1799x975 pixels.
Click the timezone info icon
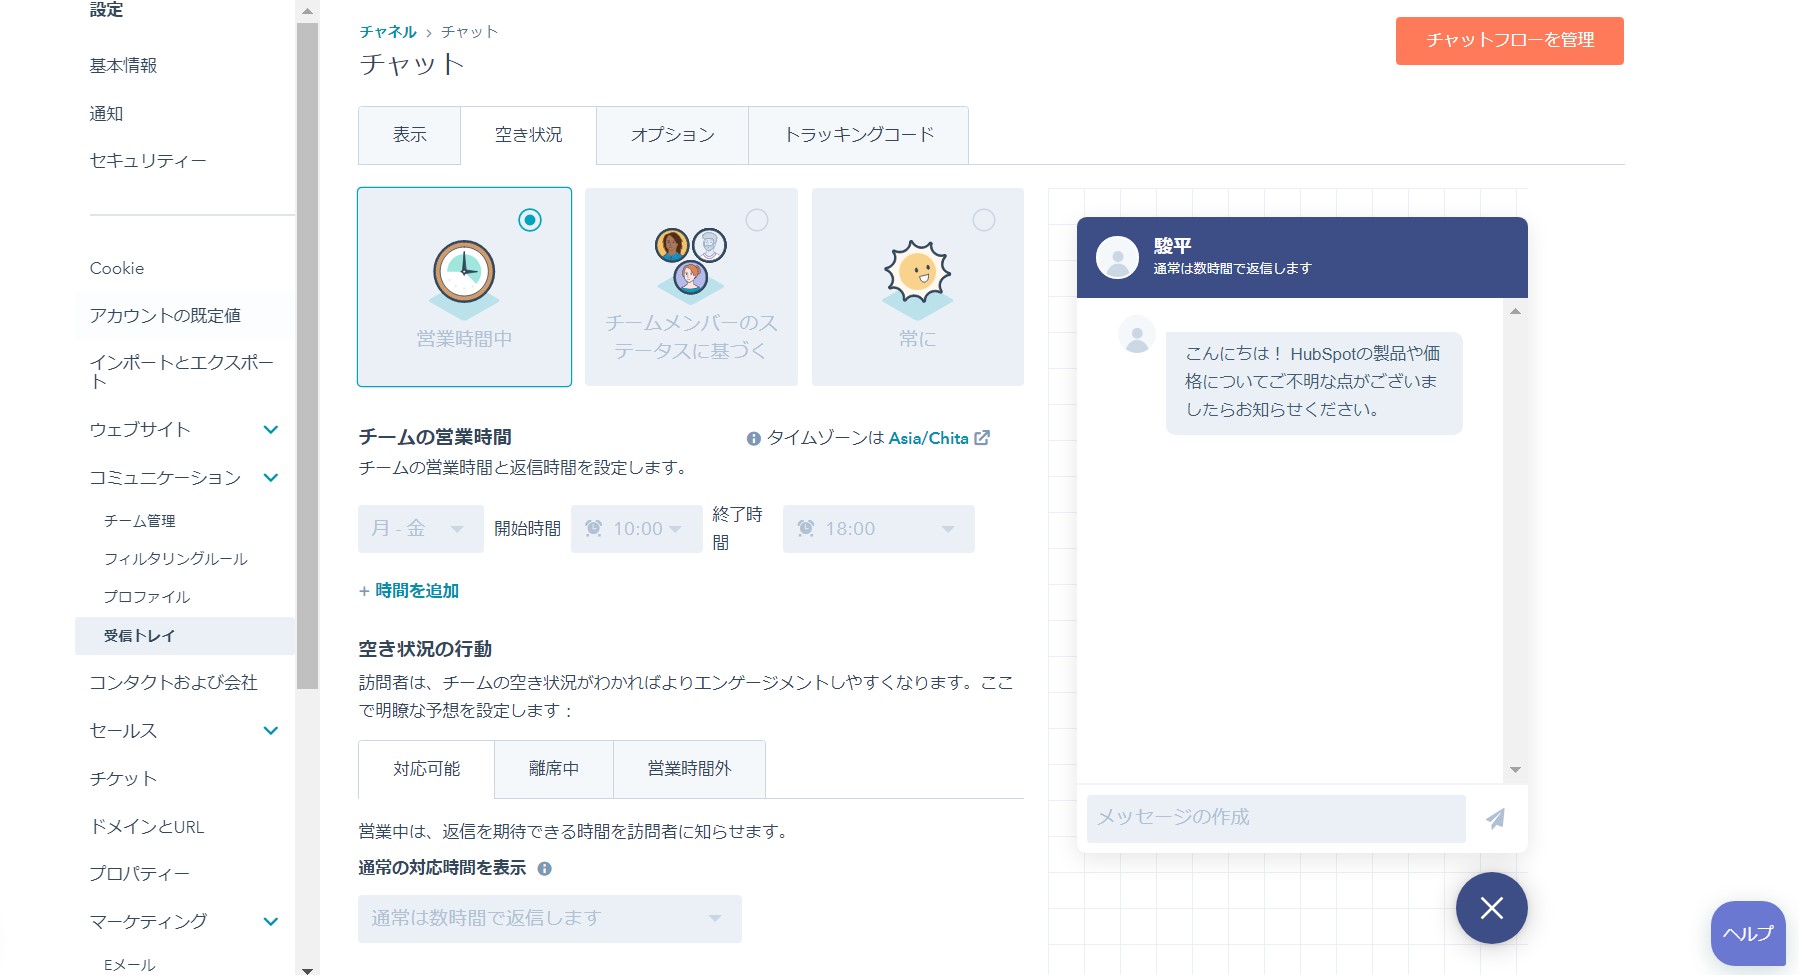point(754,439)
